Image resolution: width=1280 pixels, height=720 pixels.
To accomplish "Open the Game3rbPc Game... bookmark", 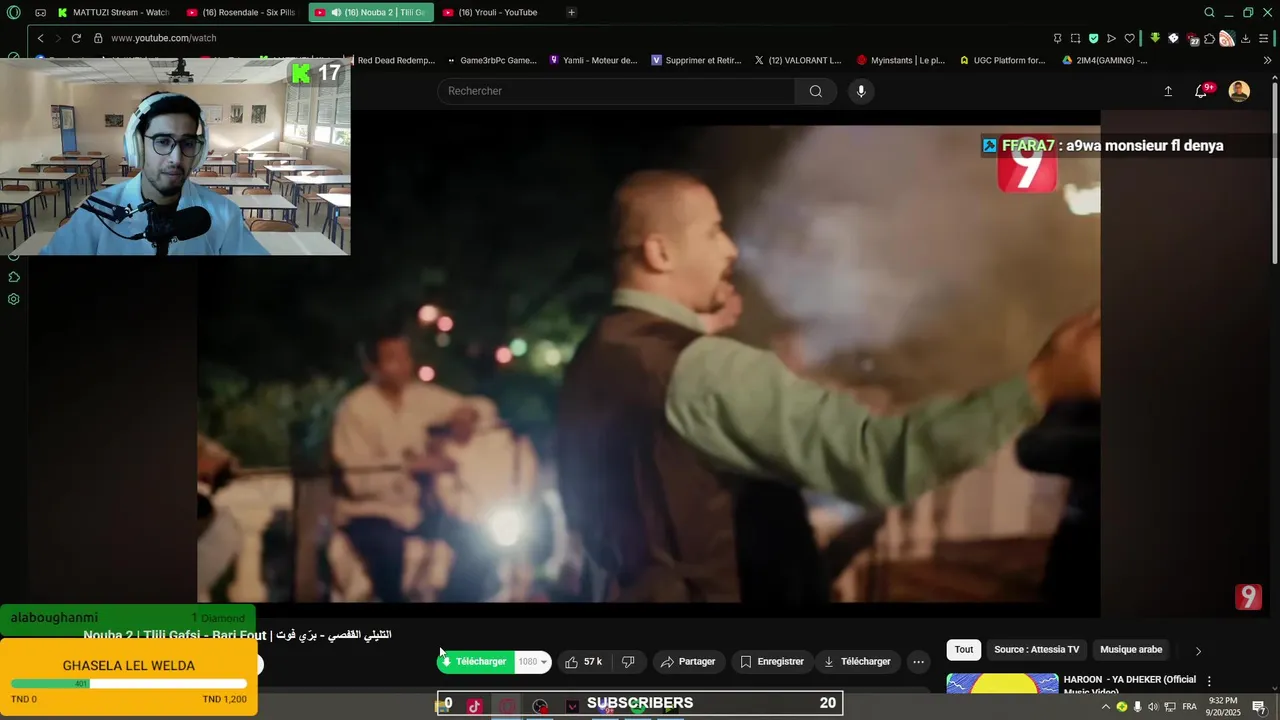I will point(493,60).
